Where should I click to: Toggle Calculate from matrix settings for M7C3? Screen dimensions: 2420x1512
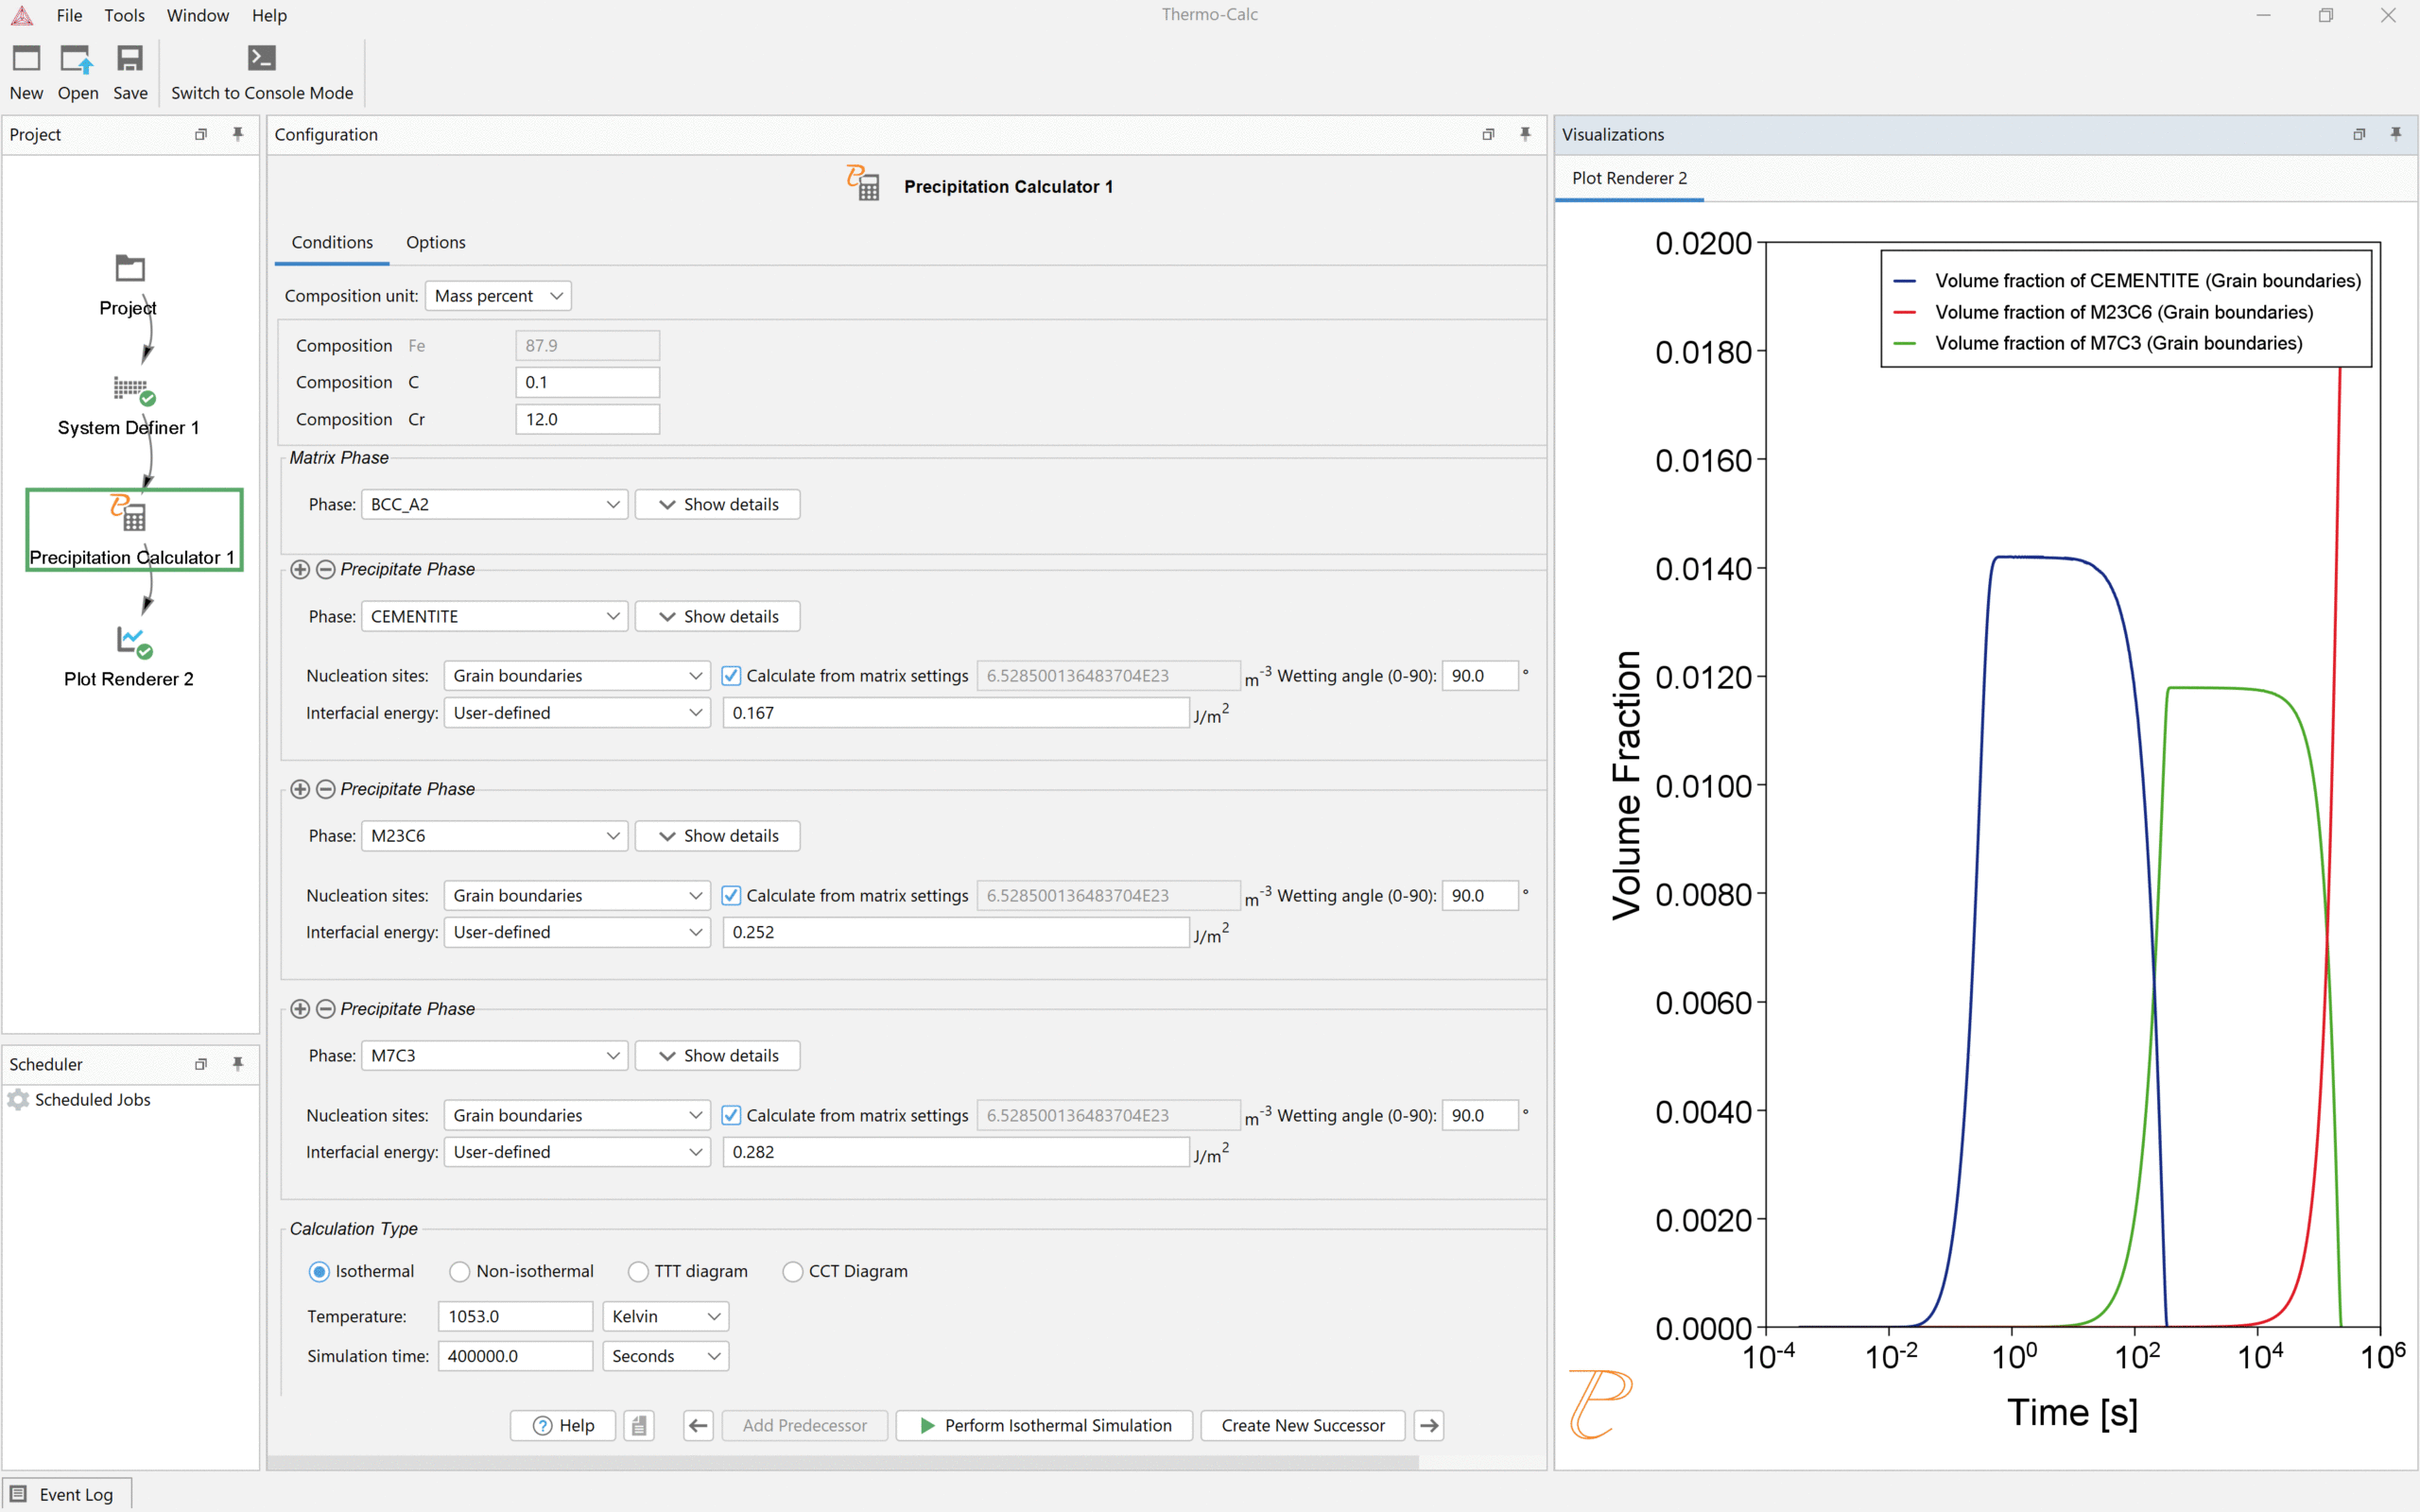point(731,1115)
